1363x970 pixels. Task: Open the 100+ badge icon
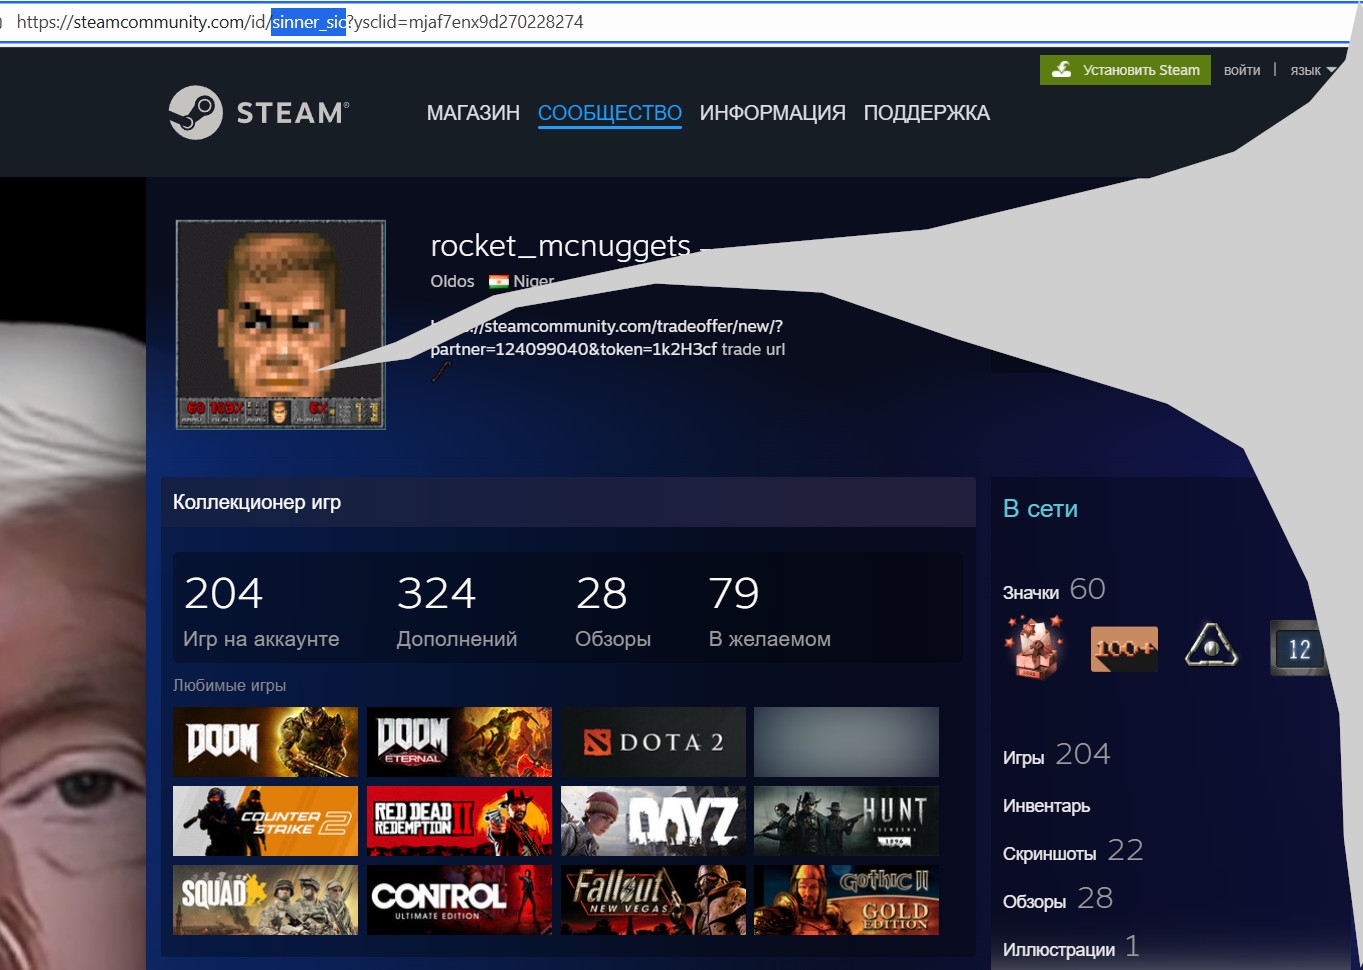point(1124,648)
